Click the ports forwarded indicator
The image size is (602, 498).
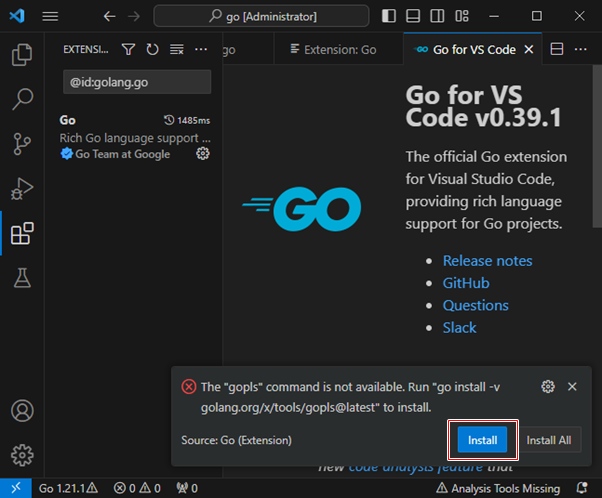coord(187,488)
